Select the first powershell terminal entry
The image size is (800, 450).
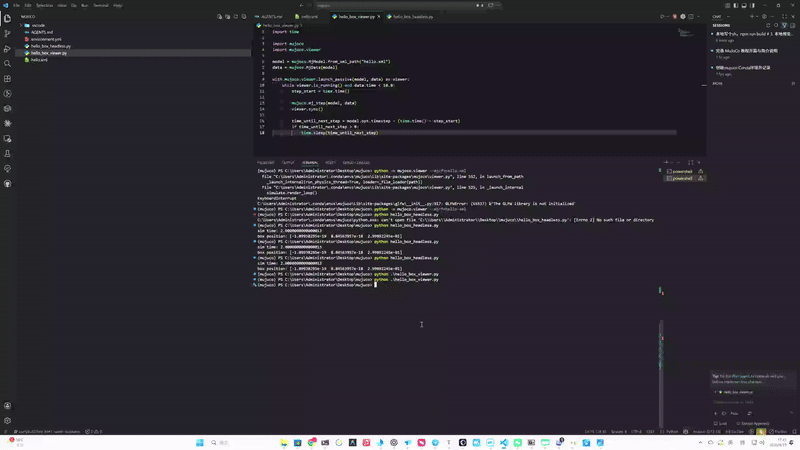click(681, 171)
